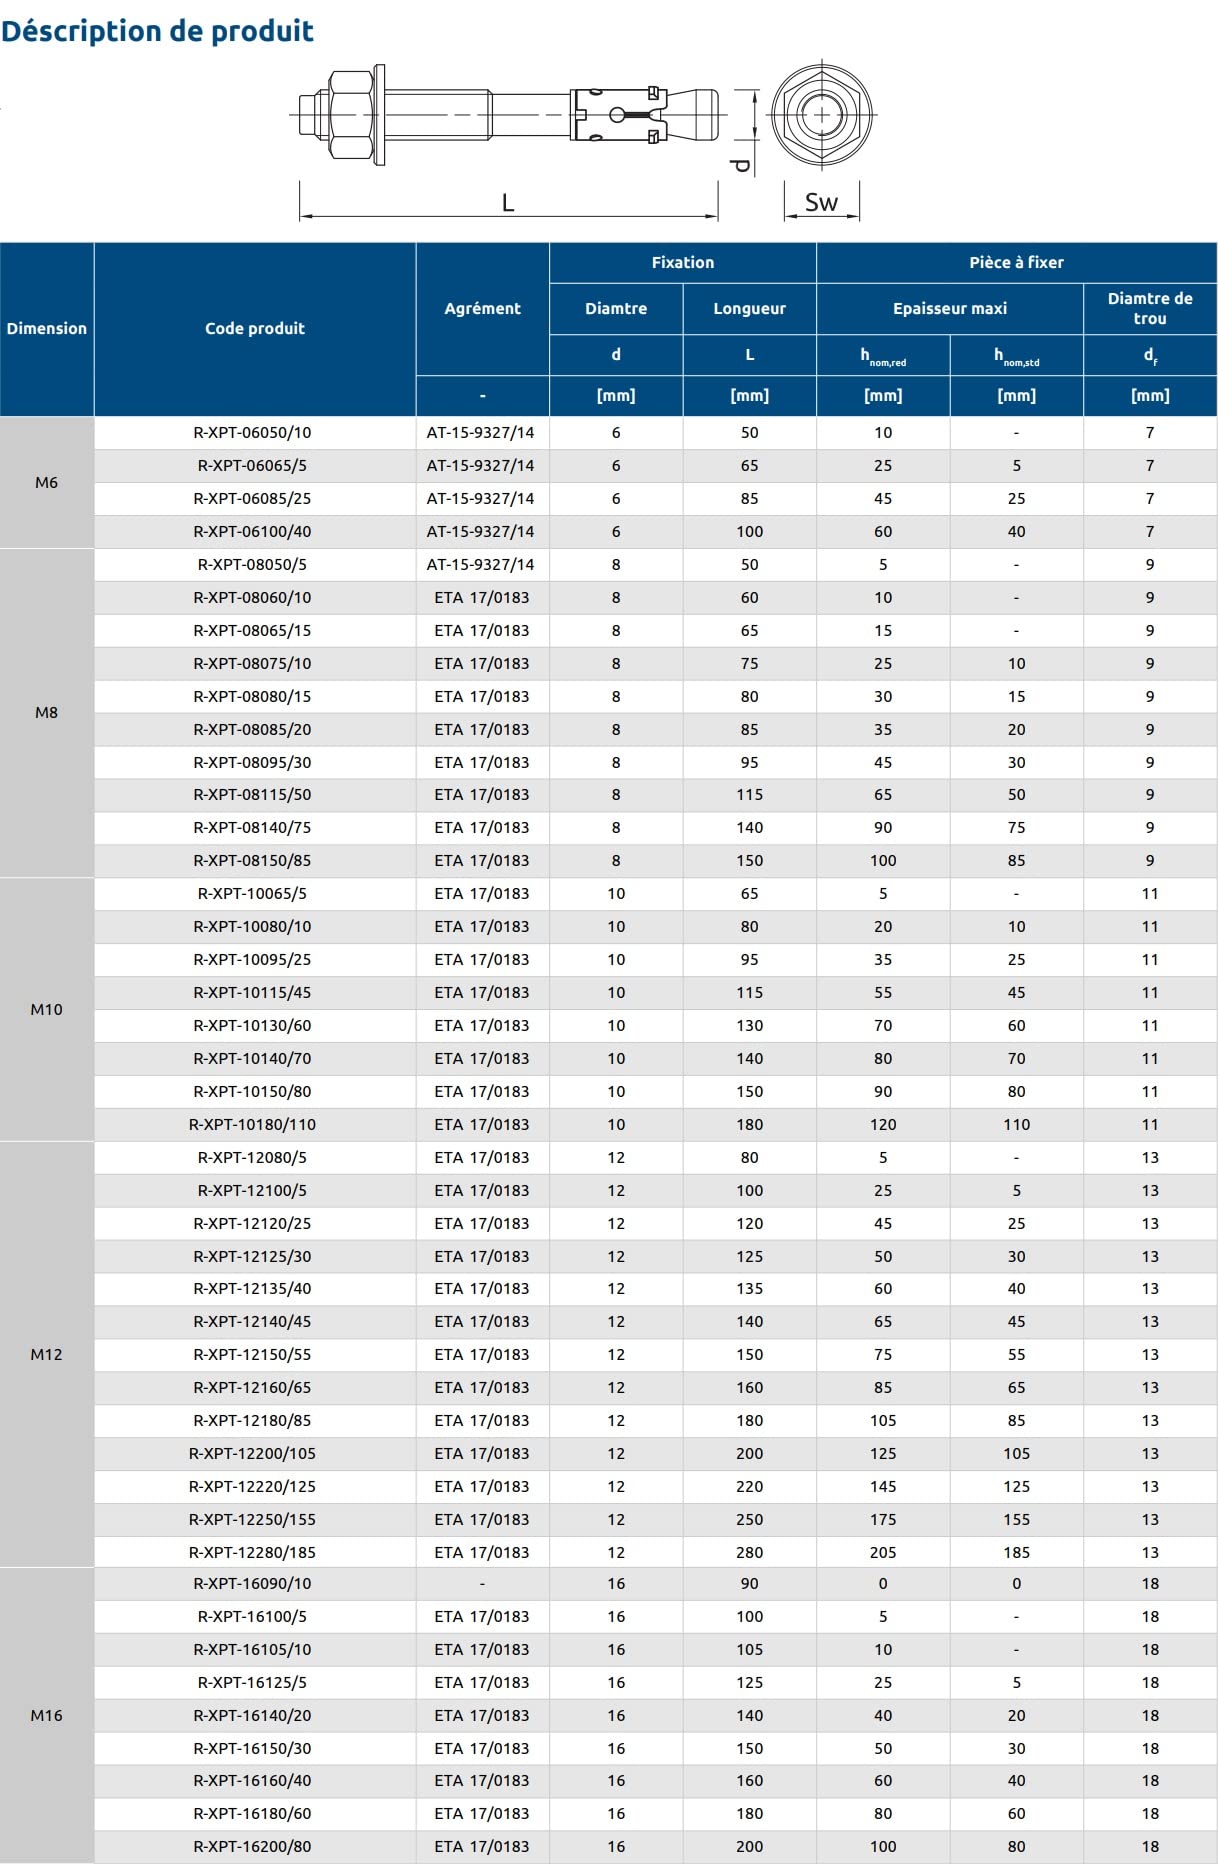This screenshot has width=1218, height=1864.
Task: Click product code R-XPT-06100/40
Action: (x=253, y=531)
